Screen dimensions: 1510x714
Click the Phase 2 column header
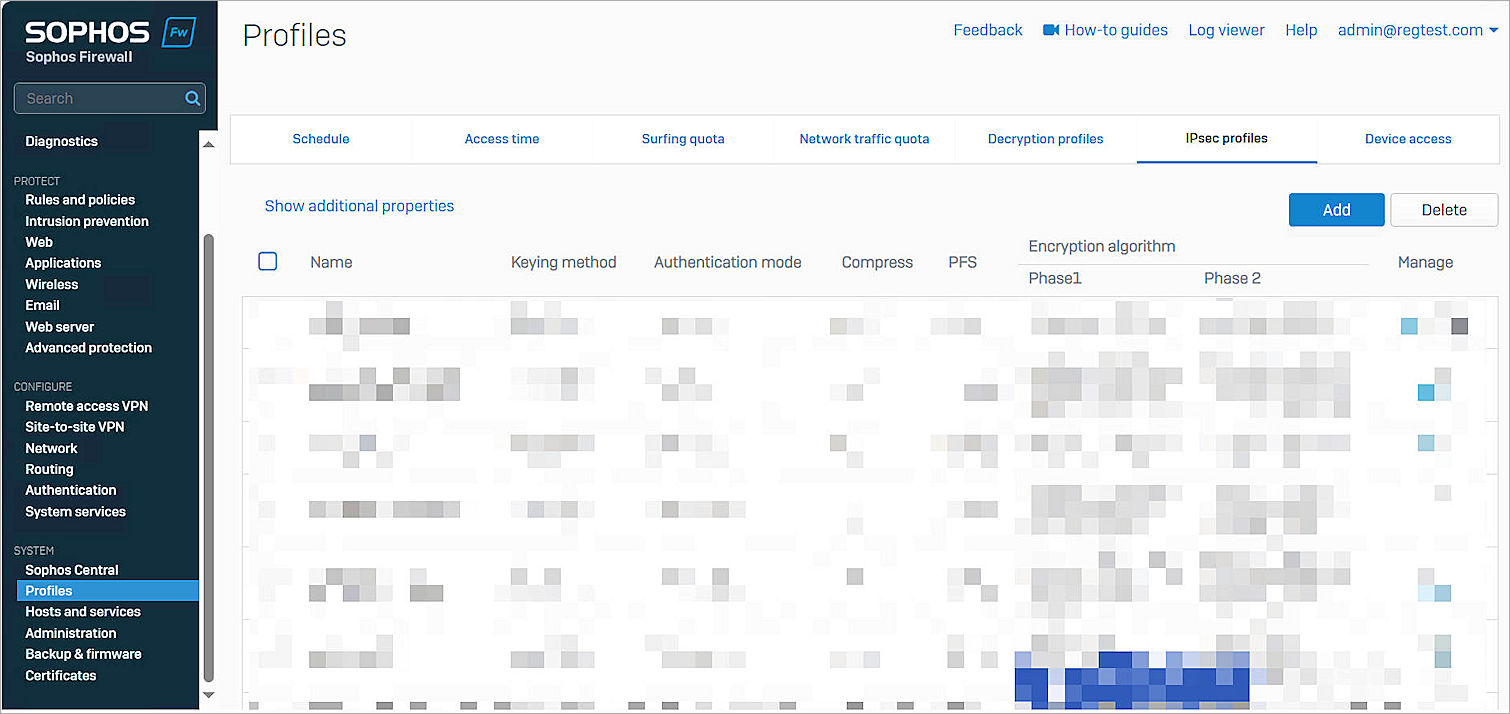click(x=1232, y=278)
